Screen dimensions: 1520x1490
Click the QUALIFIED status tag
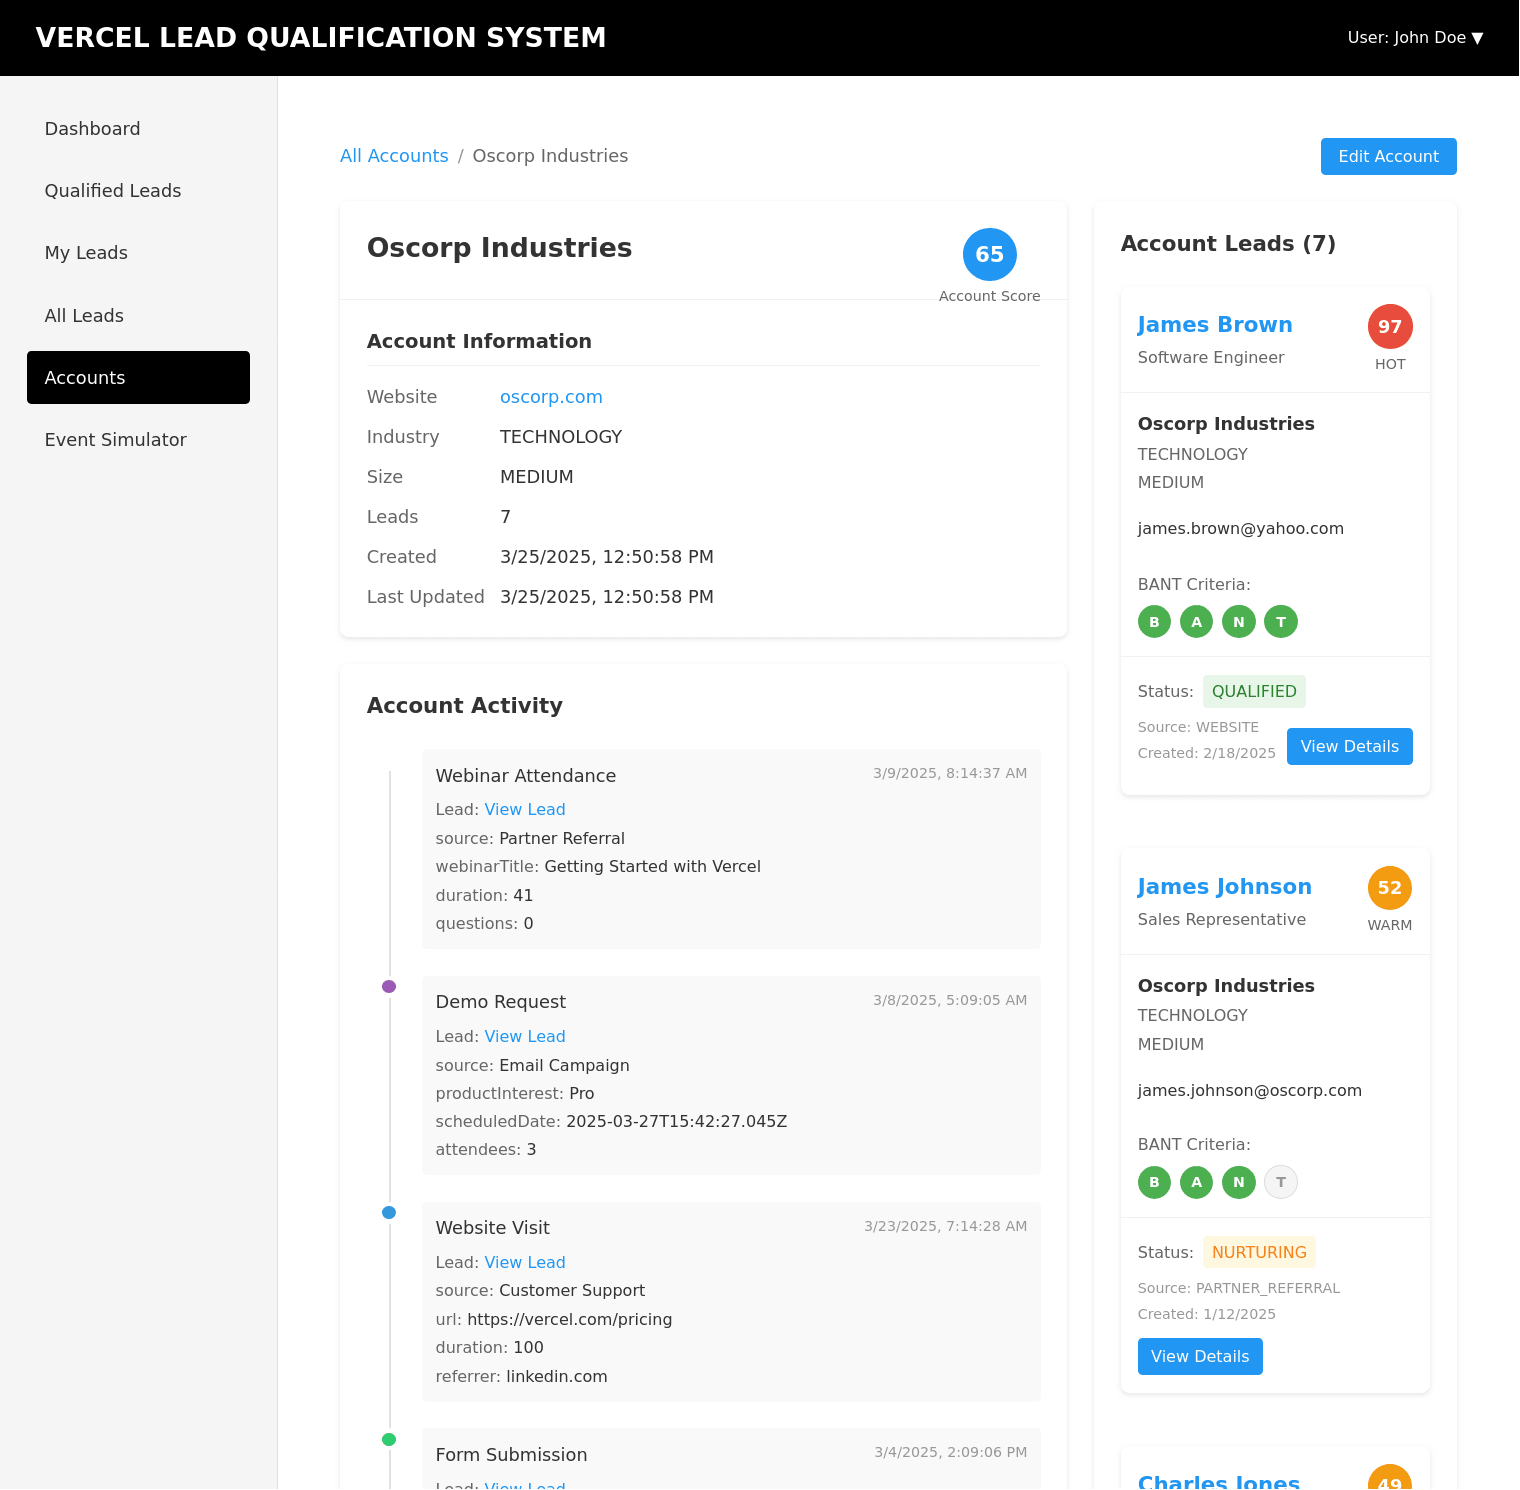tap(1254, 692)
